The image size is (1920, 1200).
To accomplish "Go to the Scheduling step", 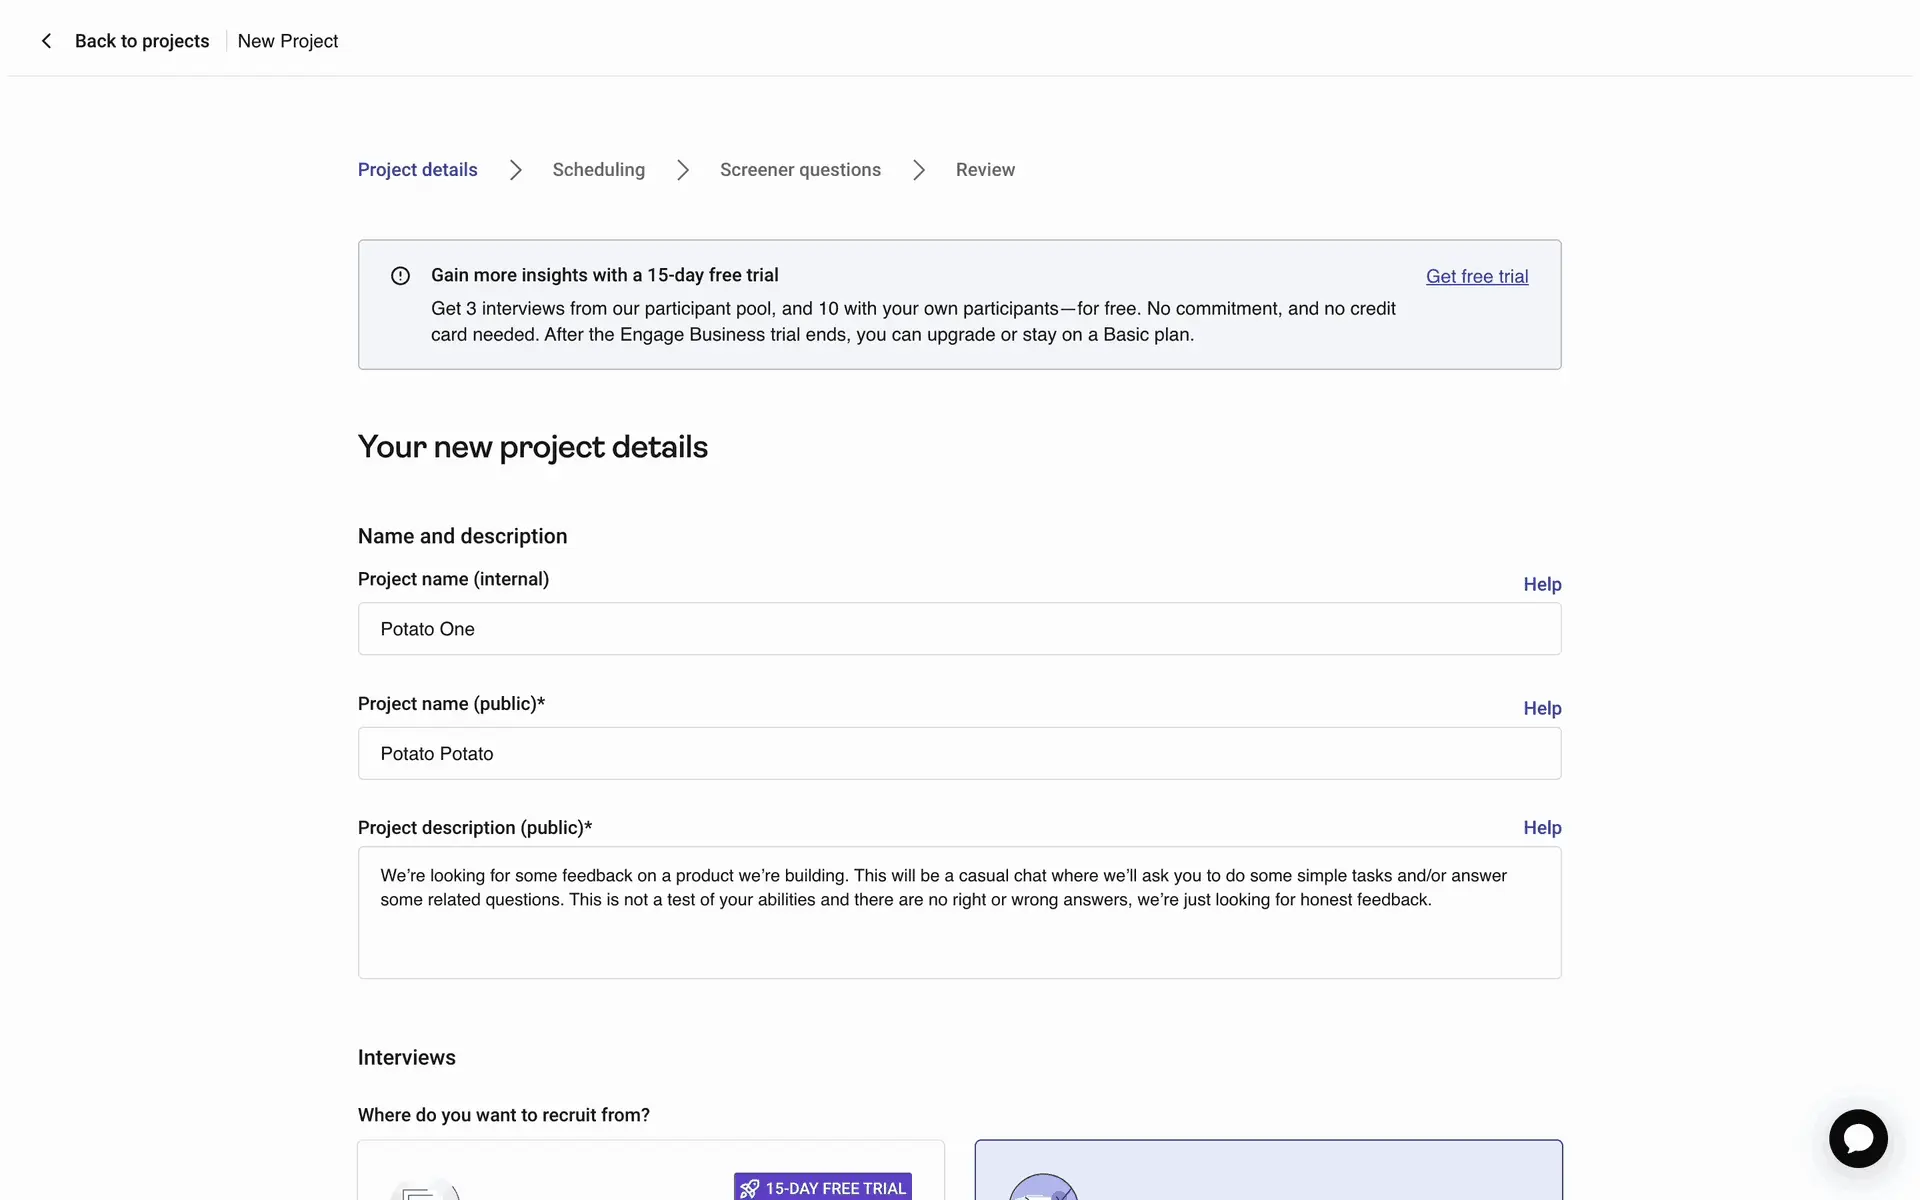I will coord(598,170).
